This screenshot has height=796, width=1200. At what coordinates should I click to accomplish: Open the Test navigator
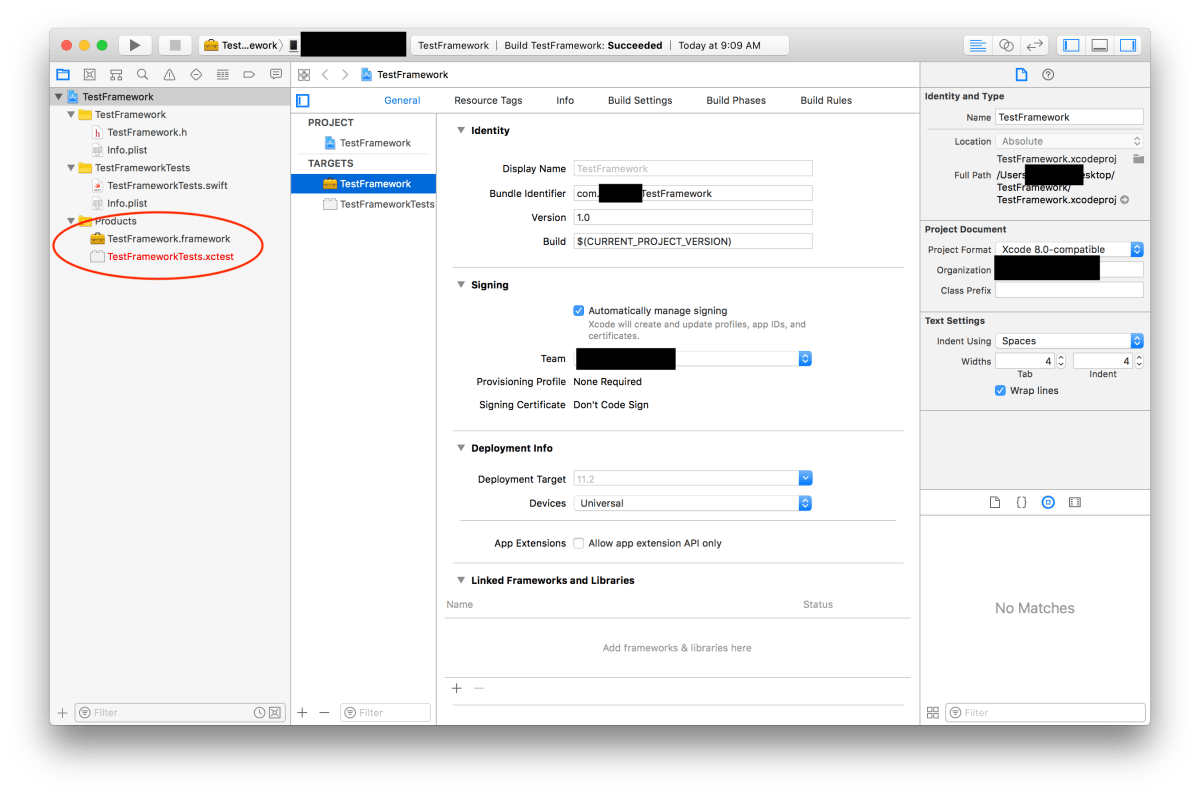(x=196, y=74)
